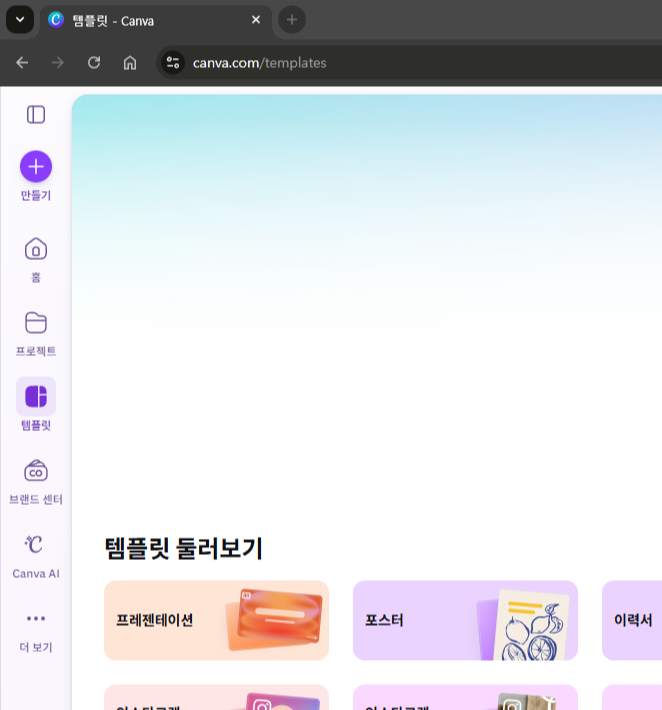This screenshot has width=662, height=710.
Task: Open the 포스터 template category card
Action: [x=465, y=620]
